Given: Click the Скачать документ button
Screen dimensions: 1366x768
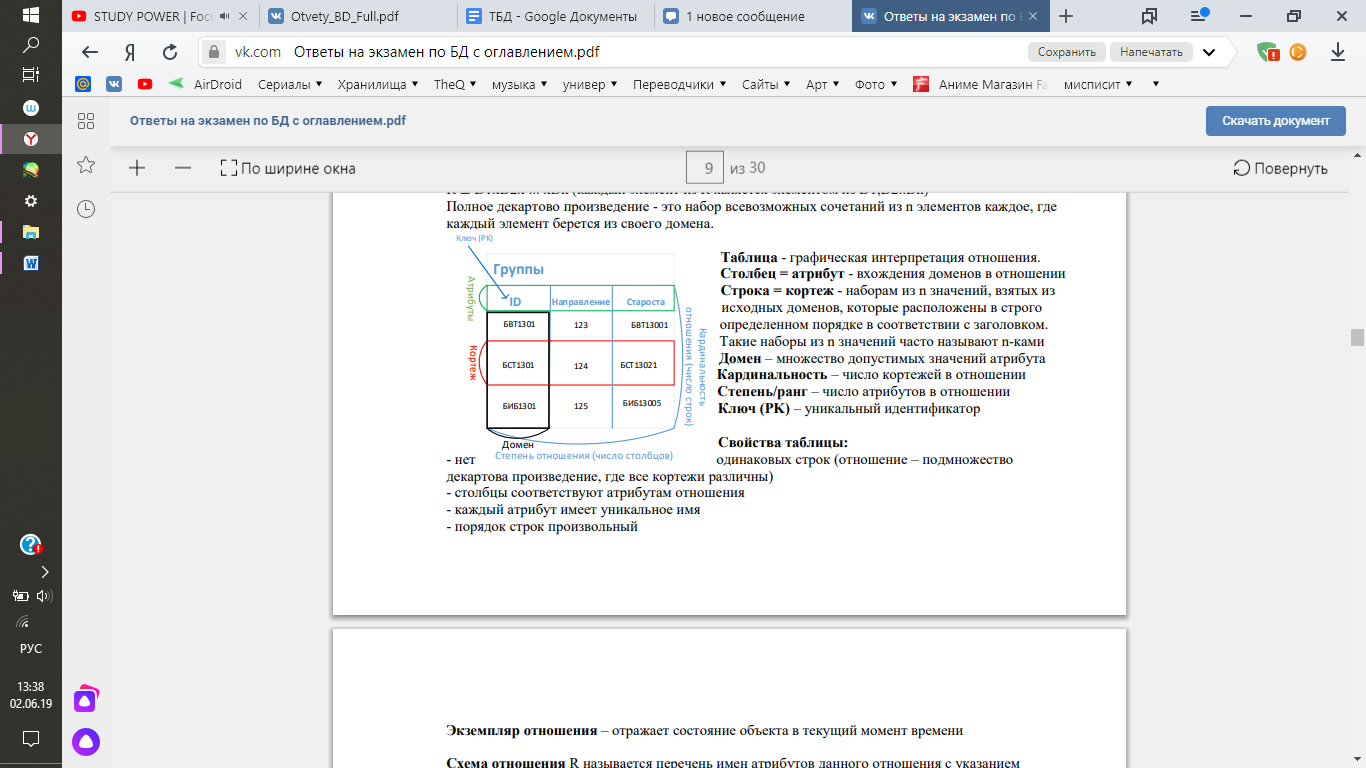Looking at the screenshot, I should point(1276,121).
